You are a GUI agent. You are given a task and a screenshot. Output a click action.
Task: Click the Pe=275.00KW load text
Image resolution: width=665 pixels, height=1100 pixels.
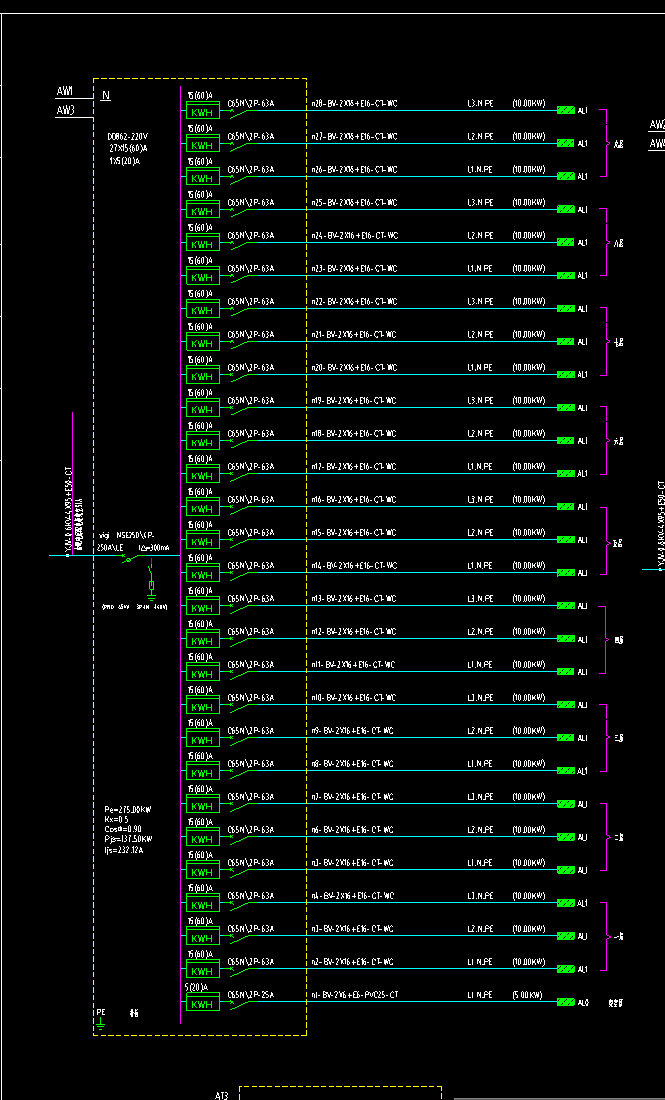click(x=128, y=809)
